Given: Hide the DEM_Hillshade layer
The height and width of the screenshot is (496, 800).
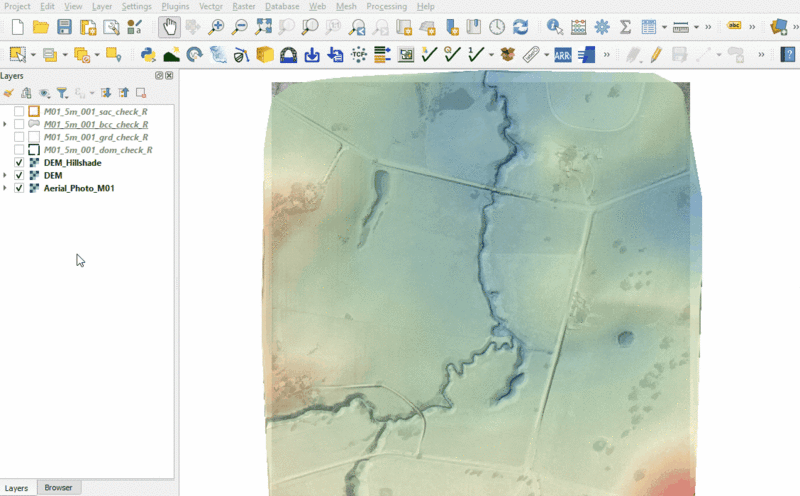Looking at the screenshot, I should pos(19,163).
